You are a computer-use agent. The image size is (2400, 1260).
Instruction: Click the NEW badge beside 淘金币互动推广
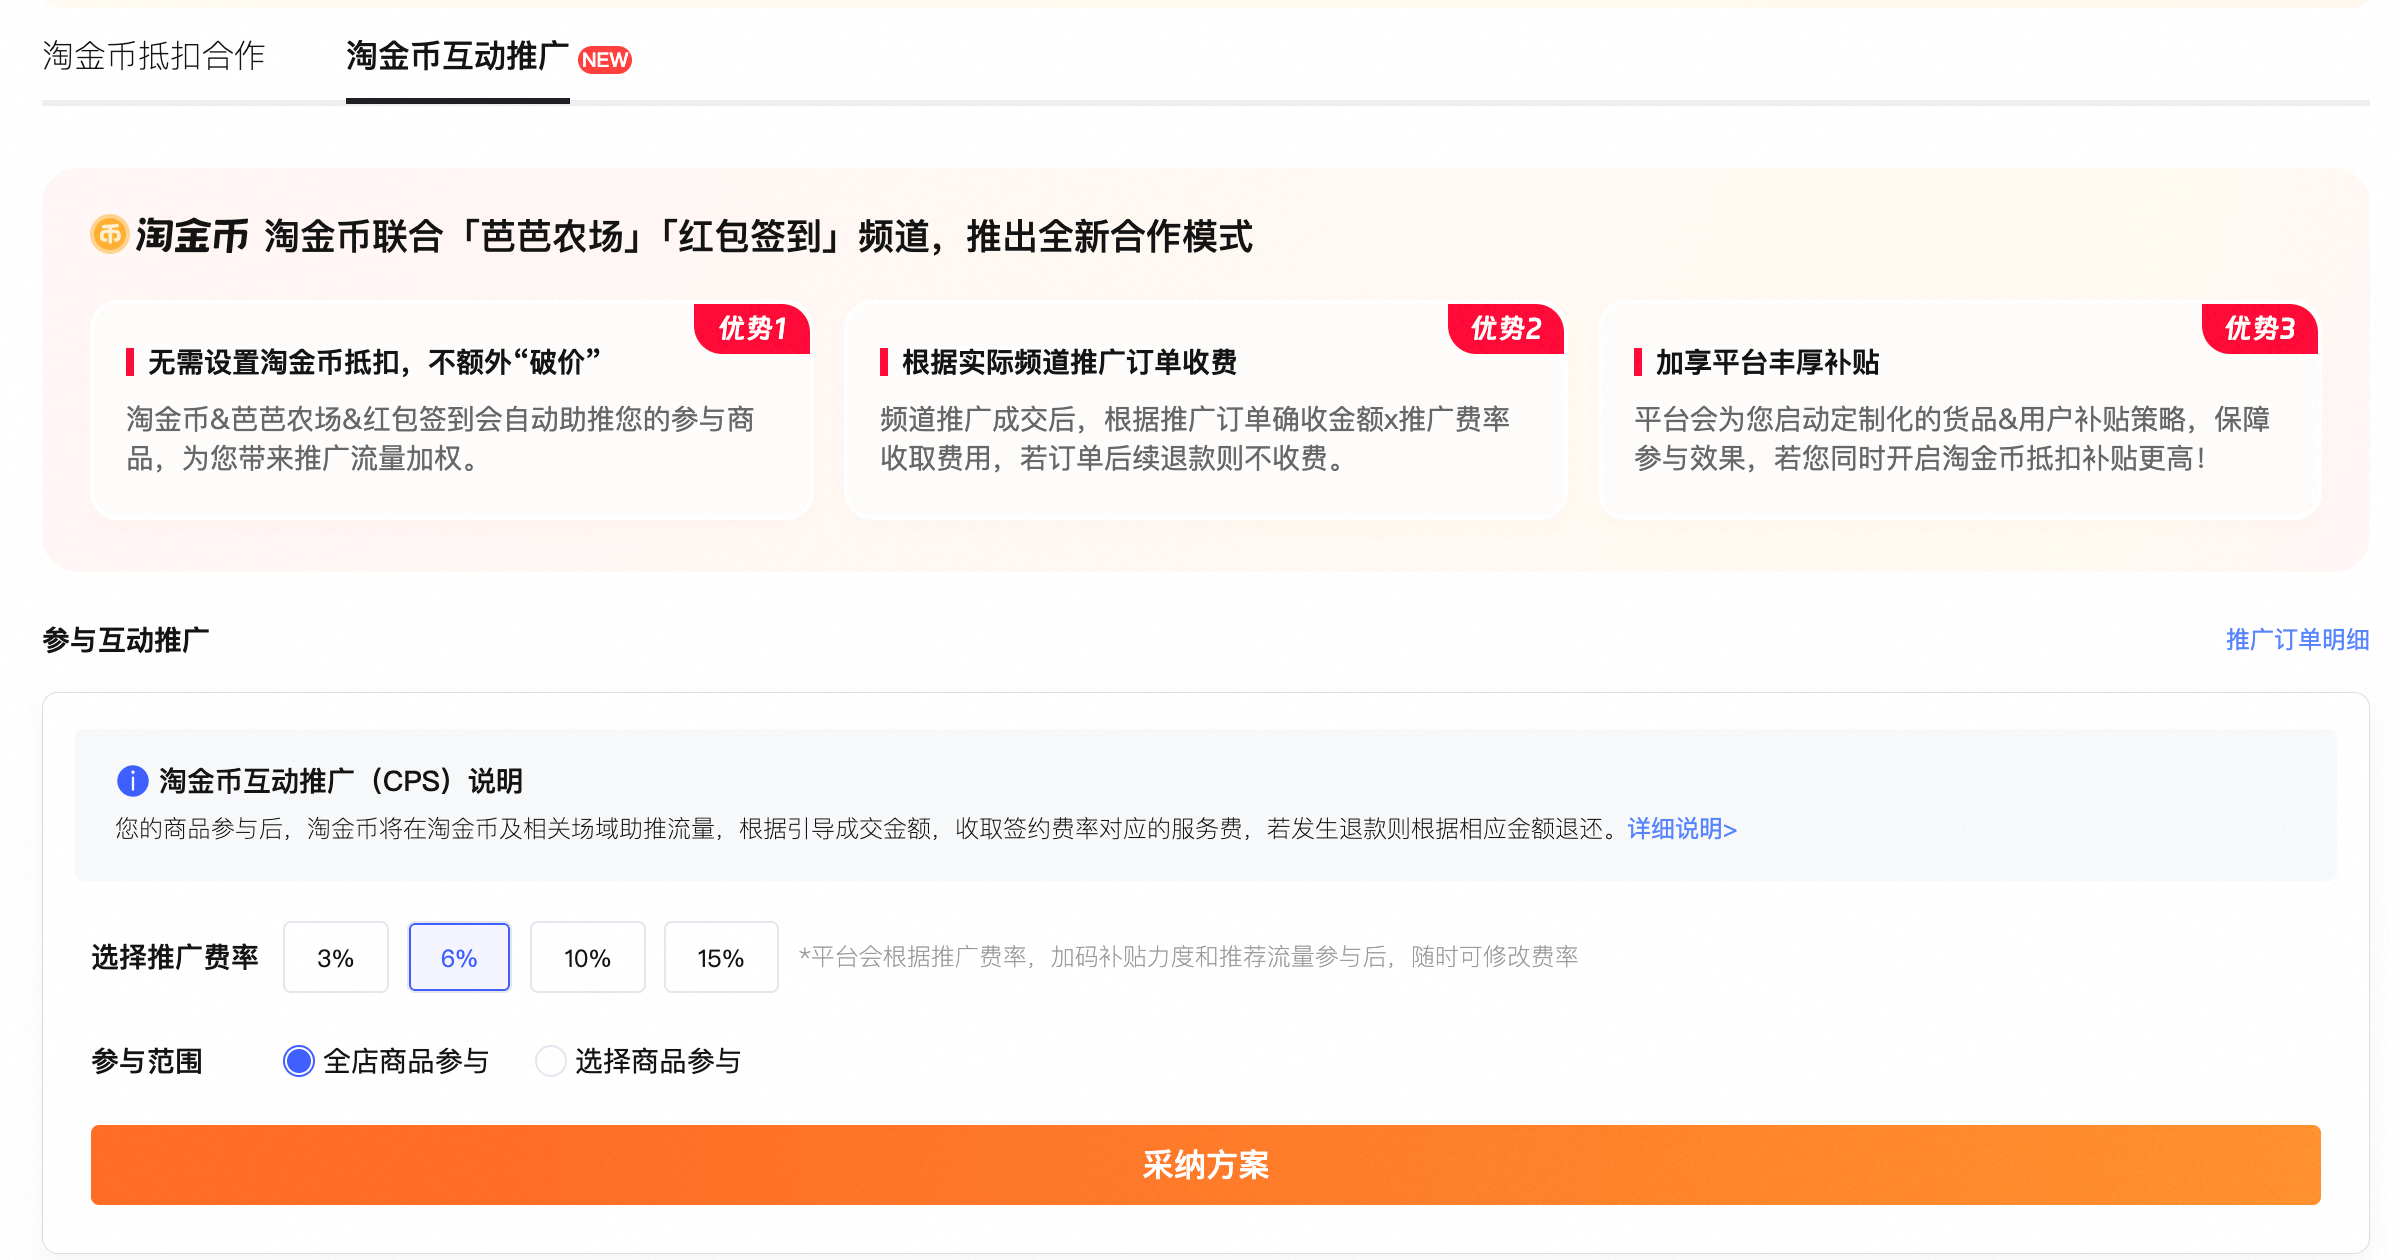click(x=605, y=60)
